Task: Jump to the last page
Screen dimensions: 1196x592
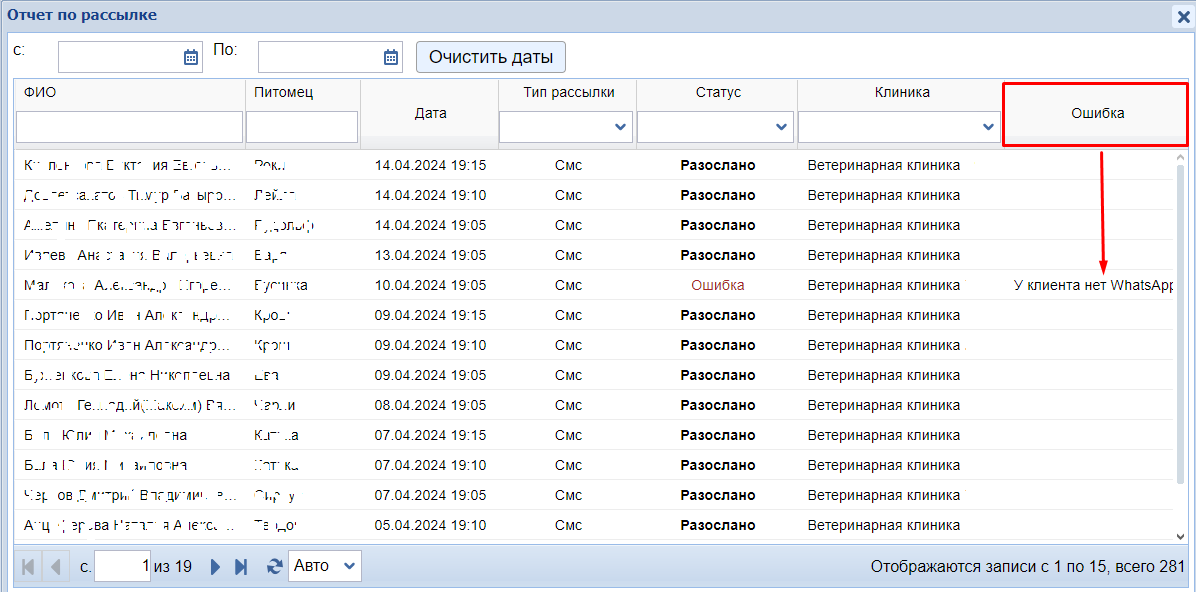Action: click(241, 567)
